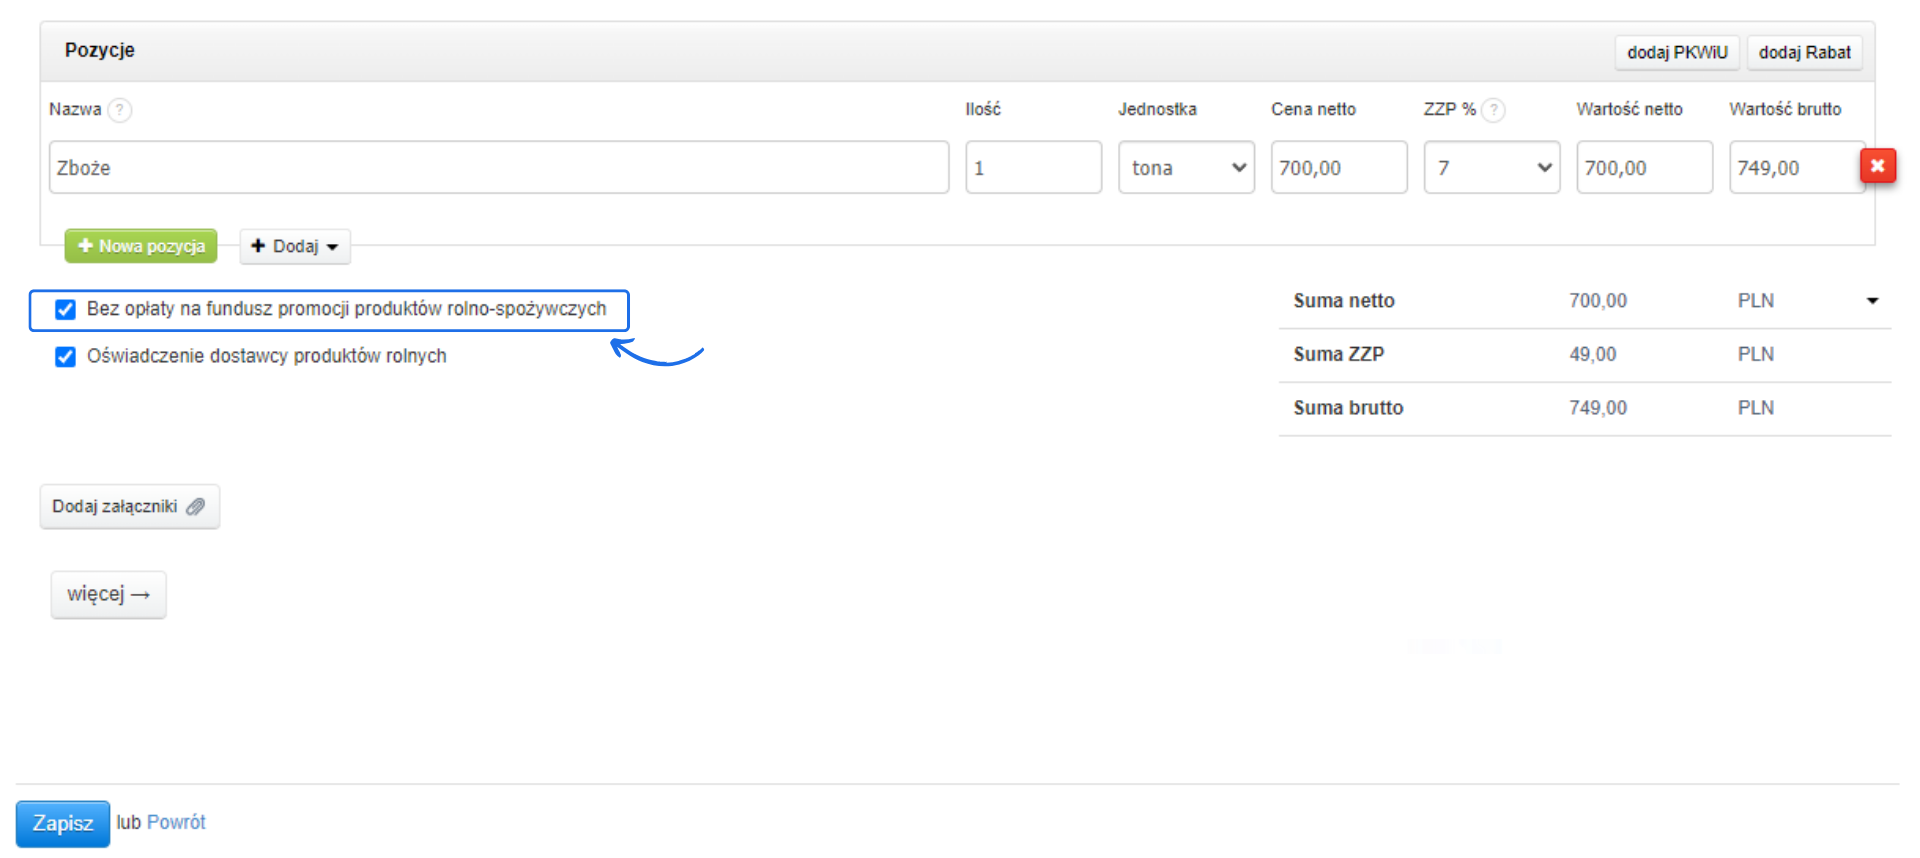This screenshot has height=858, width=1920.
Task: Untick Bez opłaty na fundusz promocji checkbox
Action: click(x=66, y=310)
